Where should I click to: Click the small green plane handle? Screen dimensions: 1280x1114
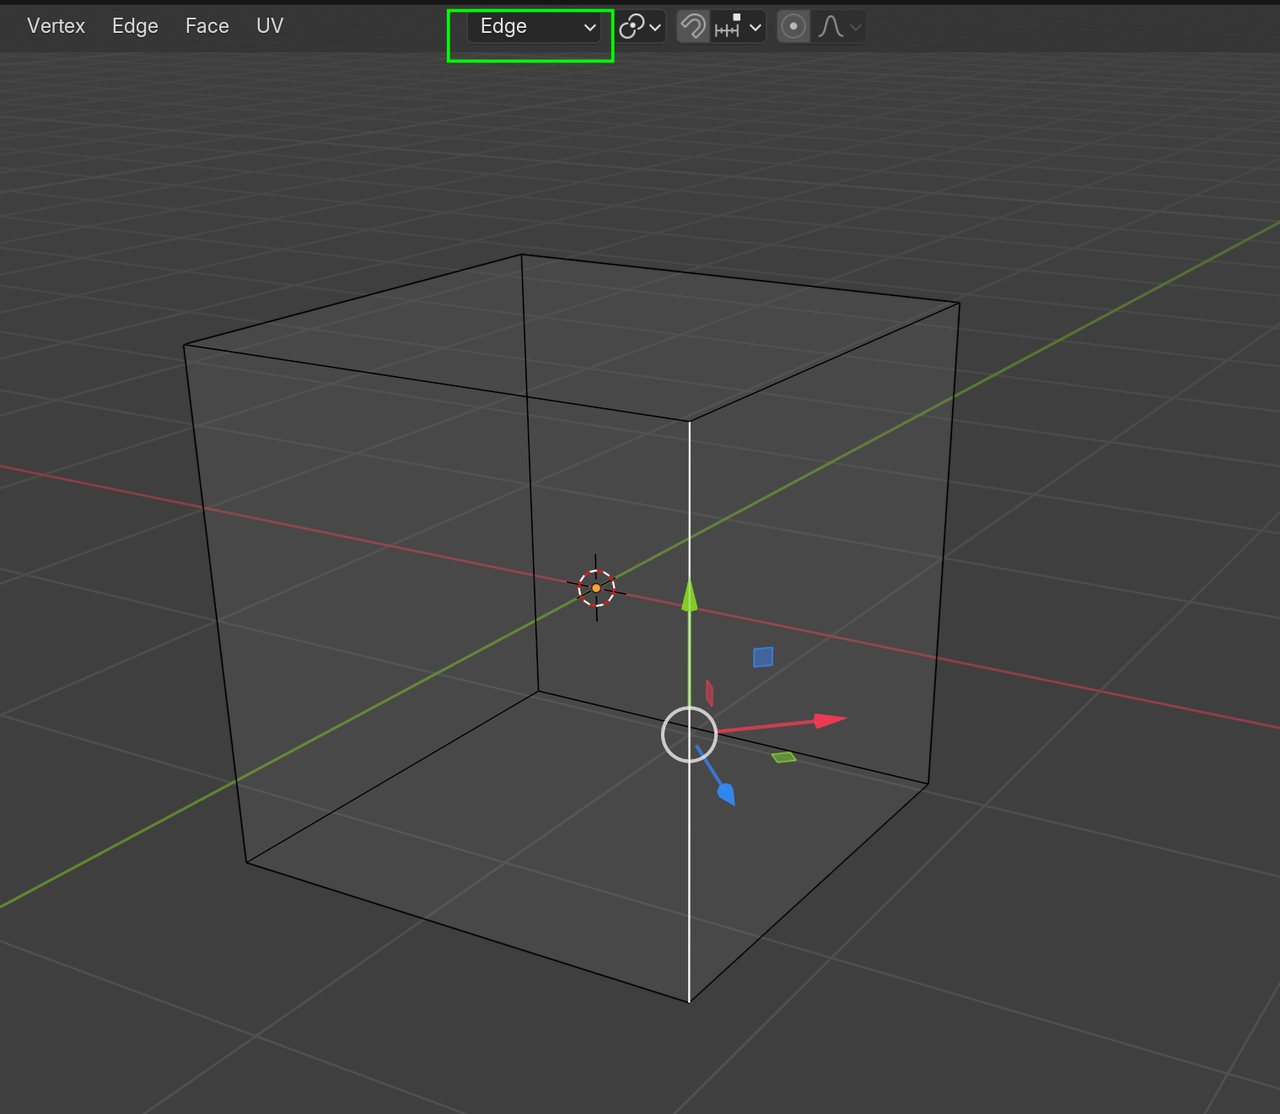tap(784, 757)
